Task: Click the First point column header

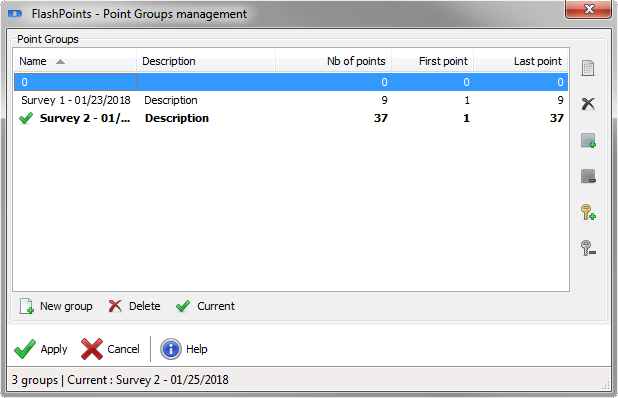Action: [433, 61]
